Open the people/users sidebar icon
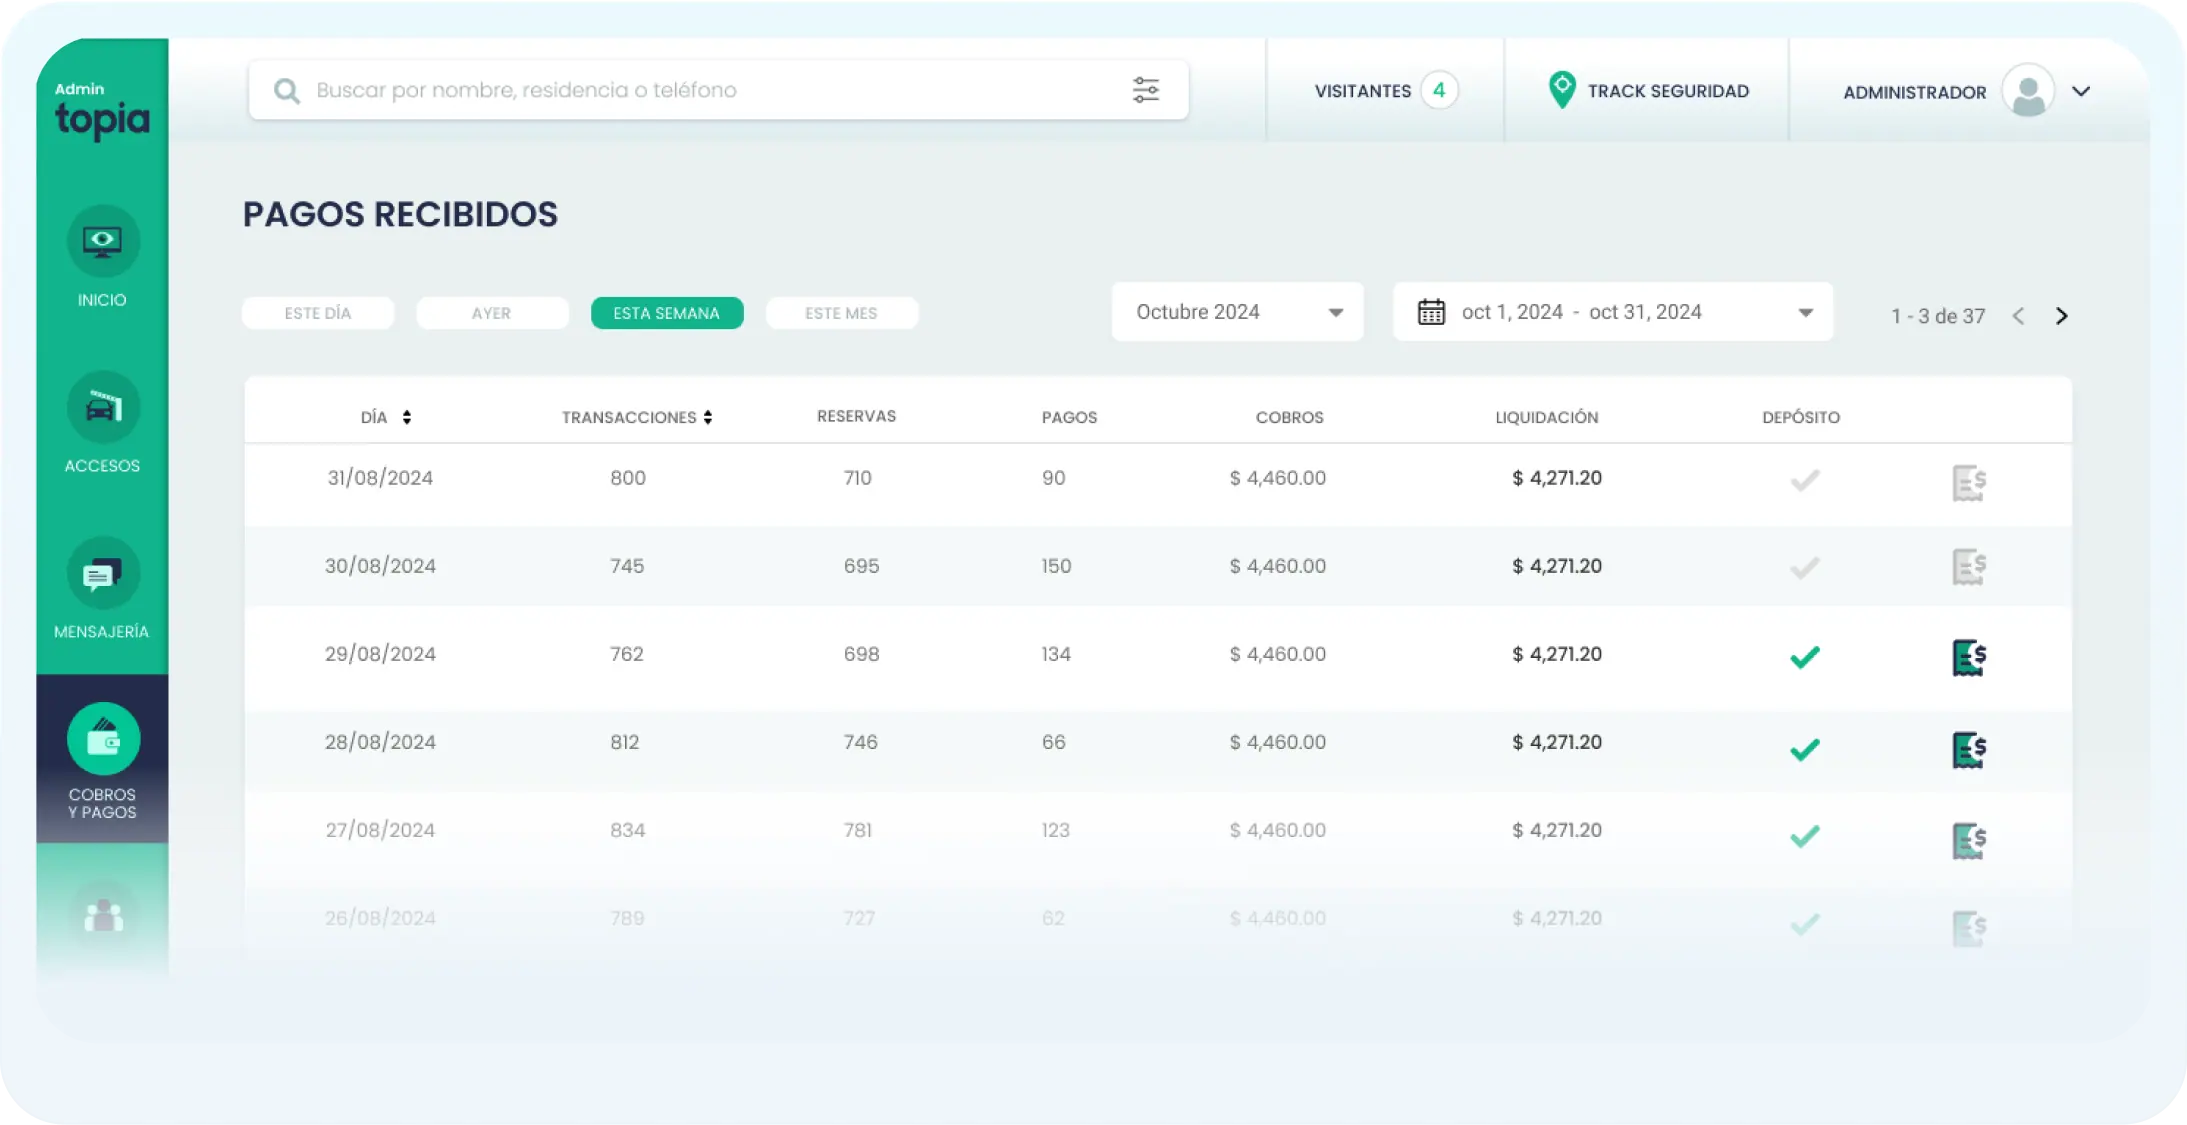Screen dimensions: 2187x1125 (x=103, y=916)
